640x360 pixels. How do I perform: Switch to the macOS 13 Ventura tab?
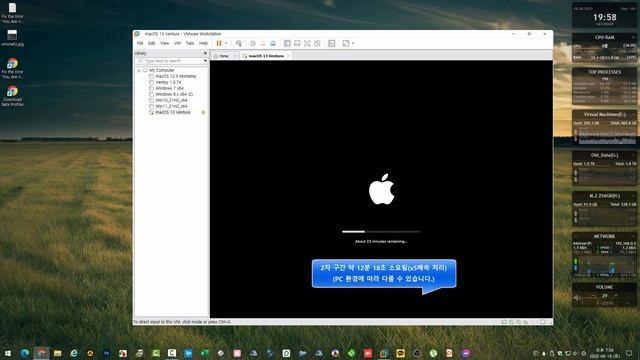point(266,56)
